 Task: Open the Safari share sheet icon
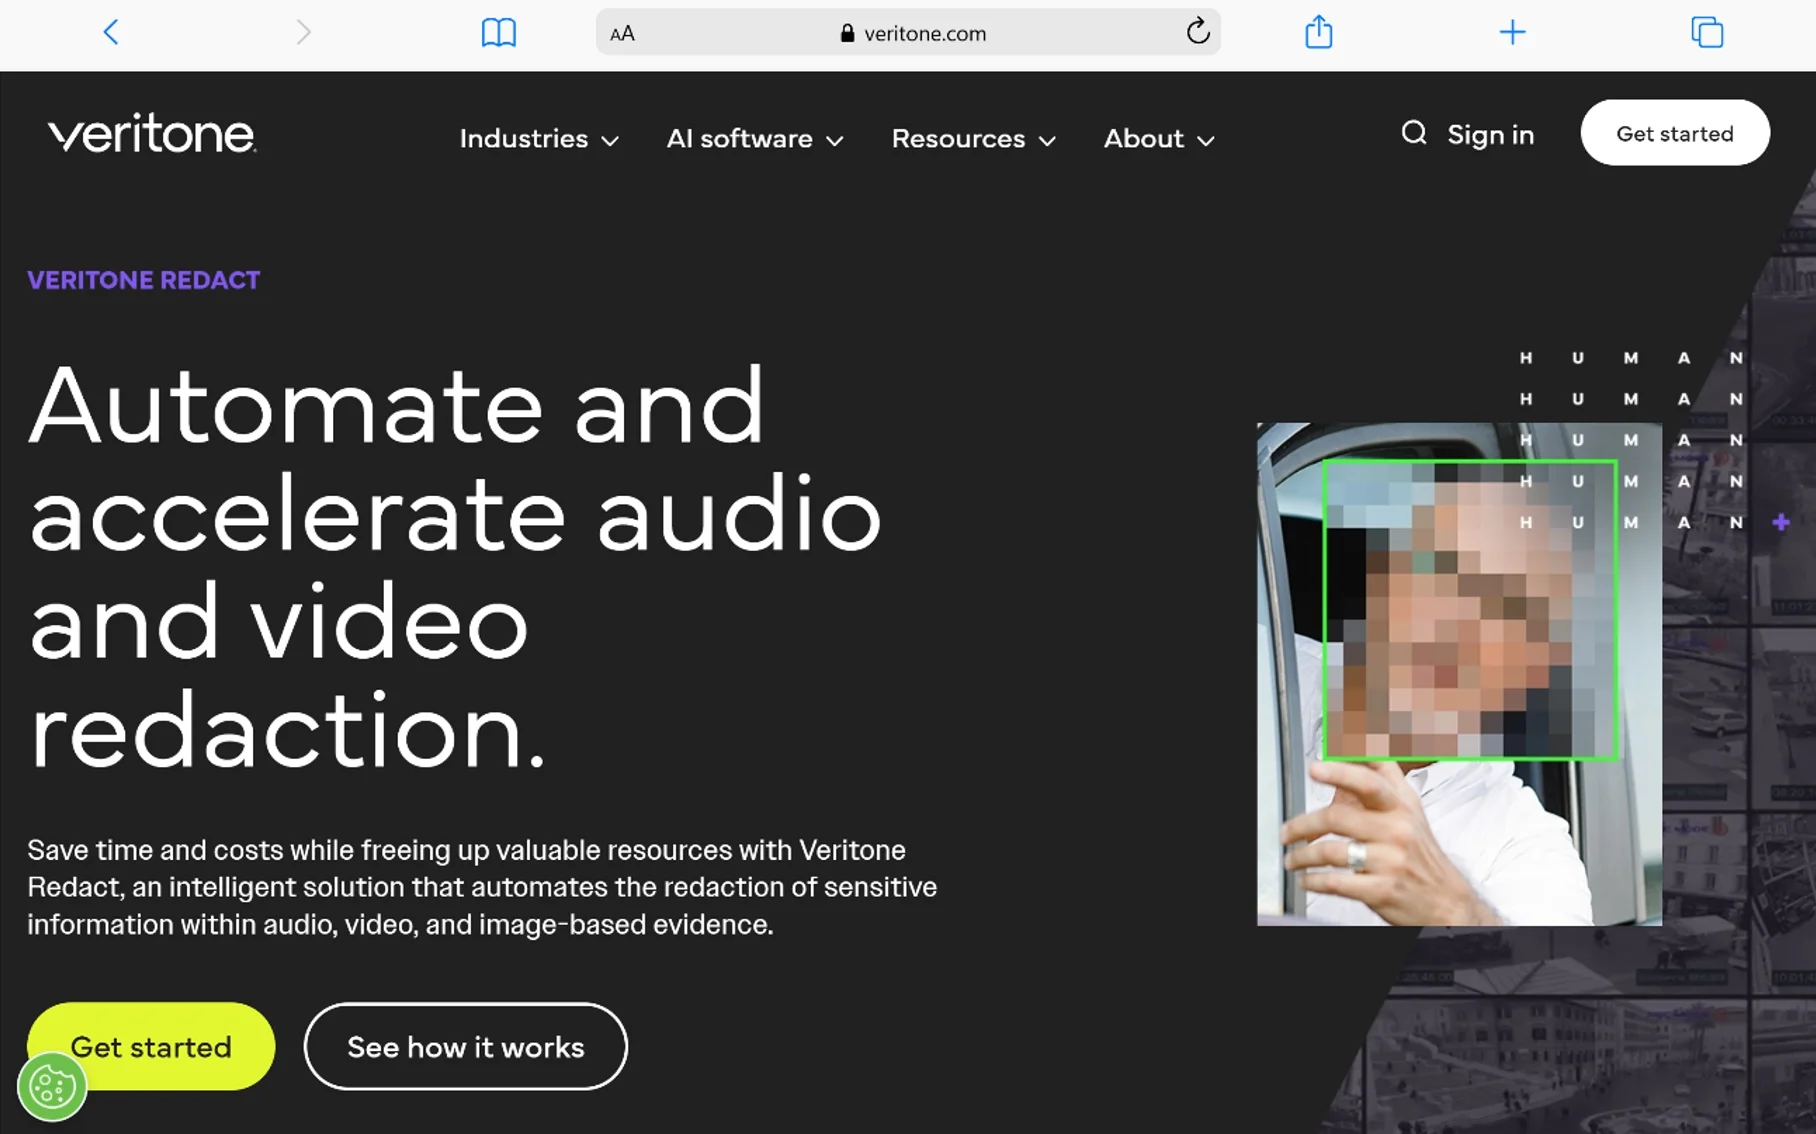pyautogui.click(x=1318, y=32)
